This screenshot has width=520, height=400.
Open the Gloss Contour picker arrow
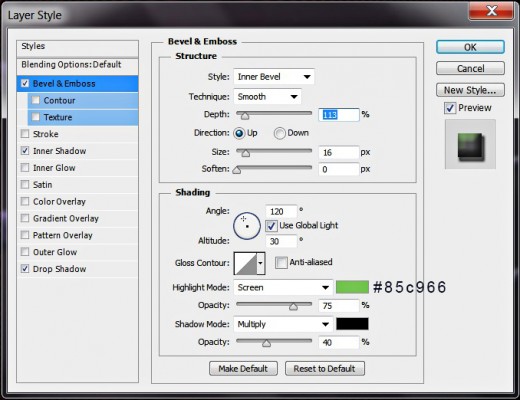point(261,263)
